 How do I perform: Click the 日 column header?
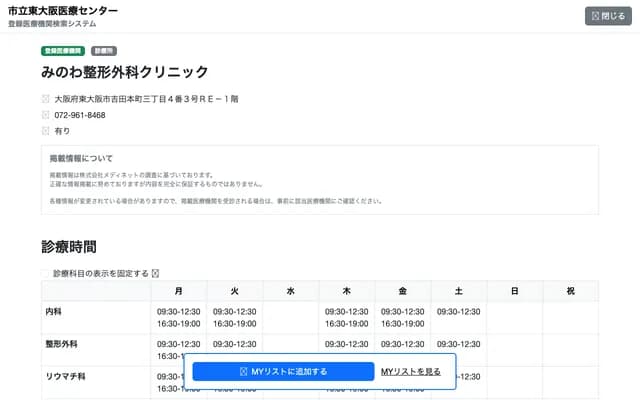coord(515,291)
